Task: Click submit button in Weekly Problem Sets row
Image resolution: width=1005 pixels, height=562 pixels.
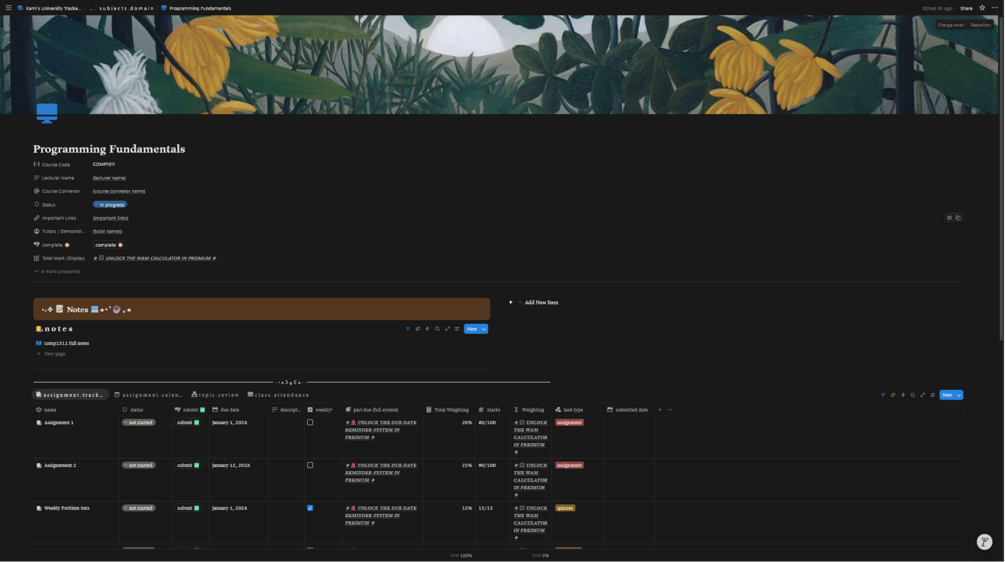Action: [188, 508]
